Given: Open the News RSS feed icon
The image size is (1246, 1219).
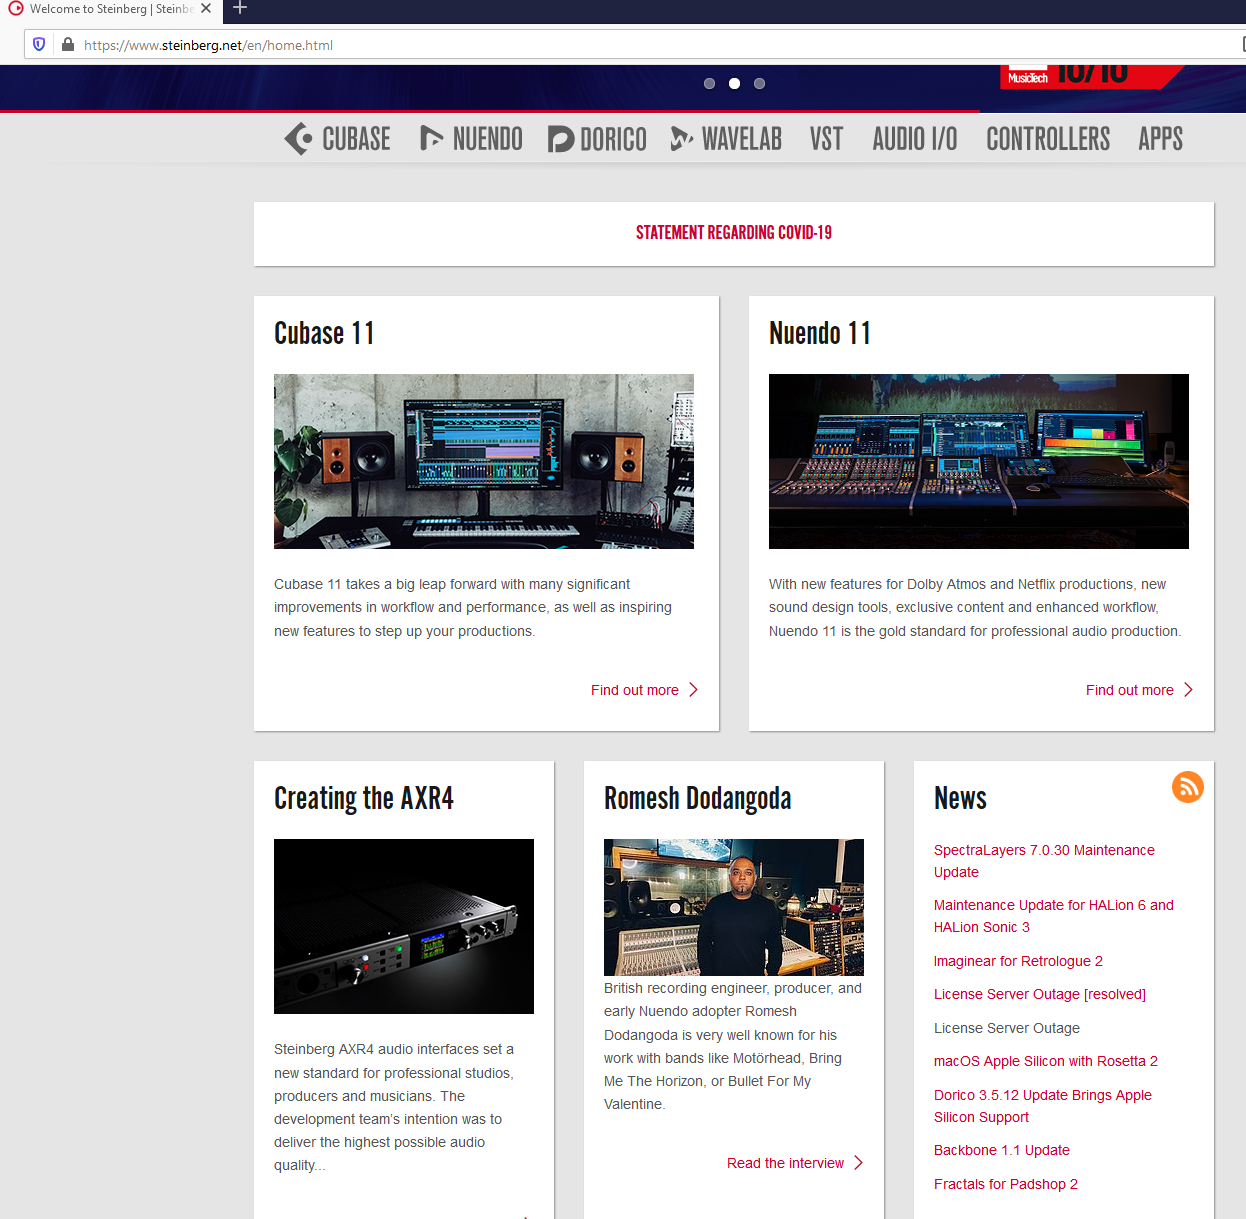Looking at the screenshot, I should click(1188, 787).
